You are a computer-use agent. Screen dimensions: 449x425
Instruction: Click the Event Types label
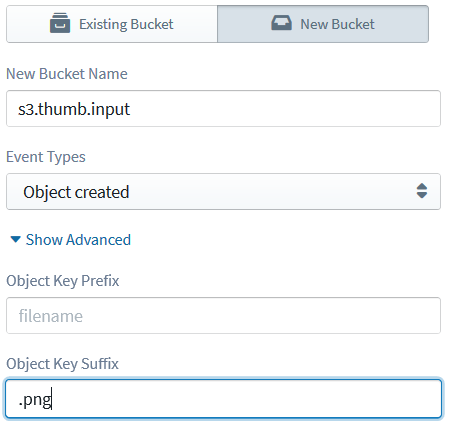tap(46, 157)
